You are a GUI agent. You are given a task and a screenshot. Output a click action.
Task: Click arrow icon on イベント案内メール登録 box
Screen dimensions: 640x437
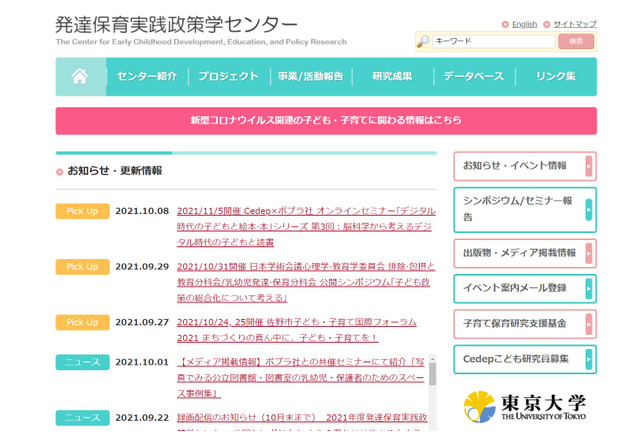click(589, 288)
